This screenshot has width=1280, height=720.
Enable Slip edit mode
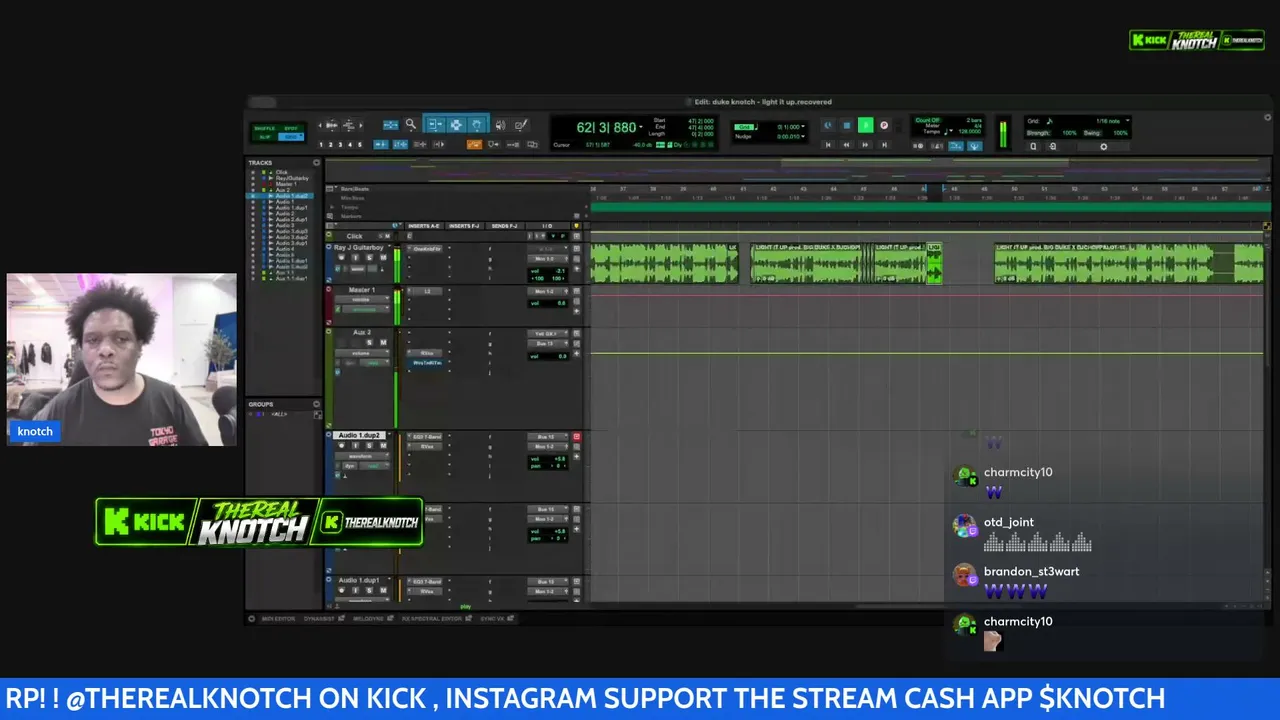[264, 137]
